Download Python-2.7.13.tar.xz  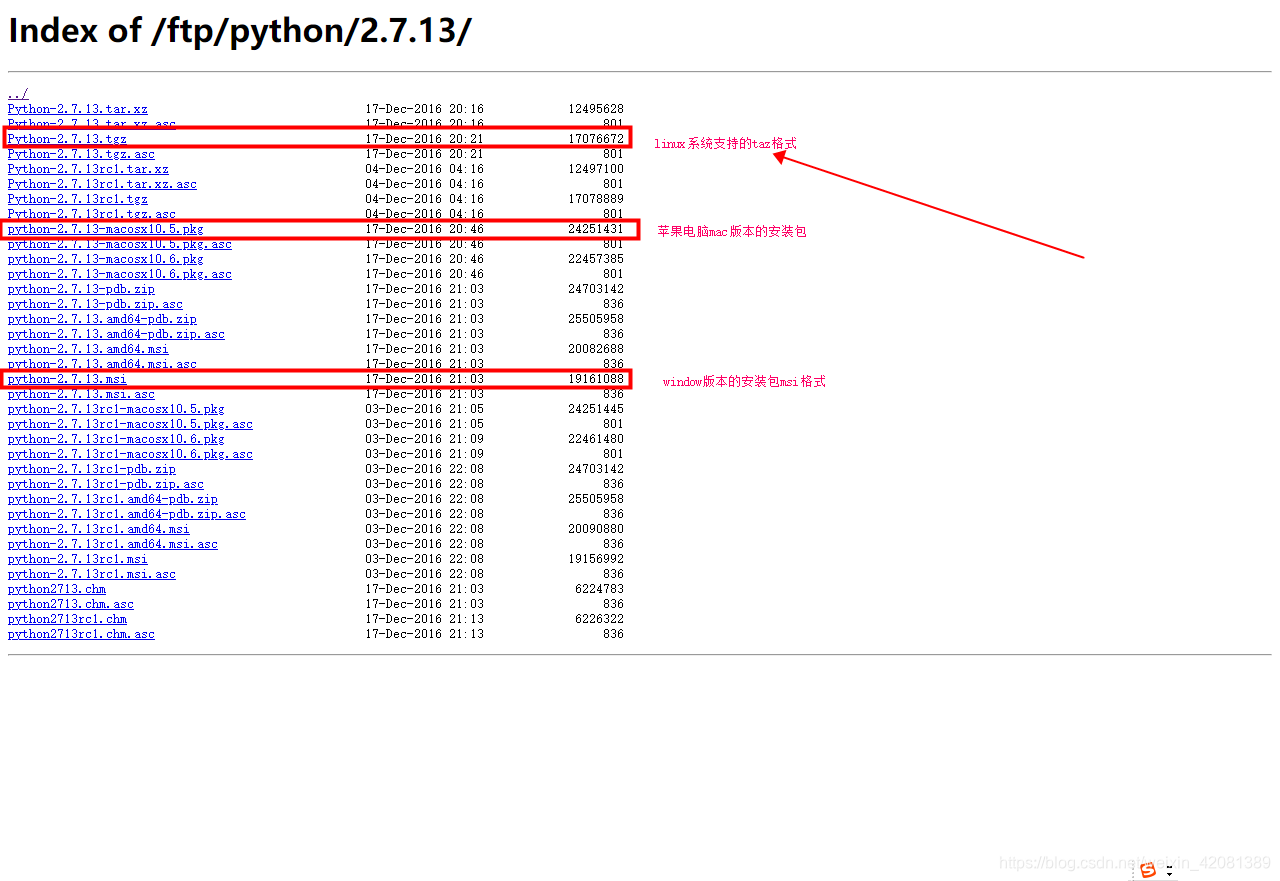77,109
